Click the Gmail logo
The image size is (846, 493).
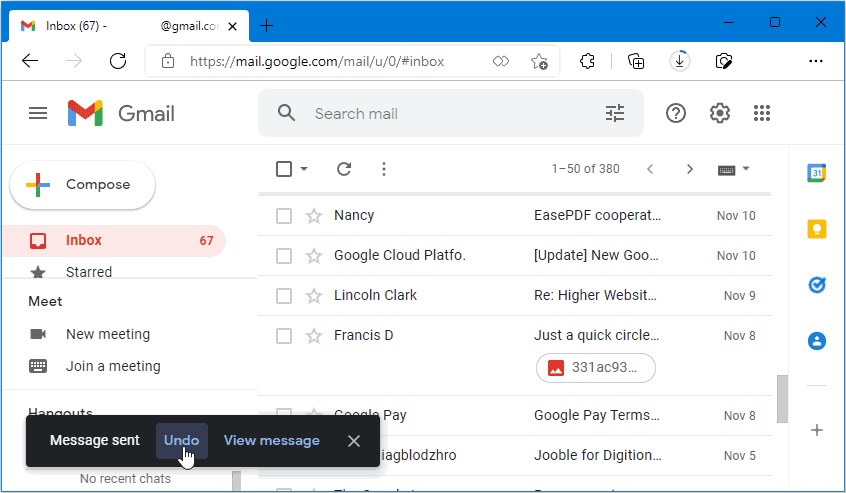click(x=121, y=113)
